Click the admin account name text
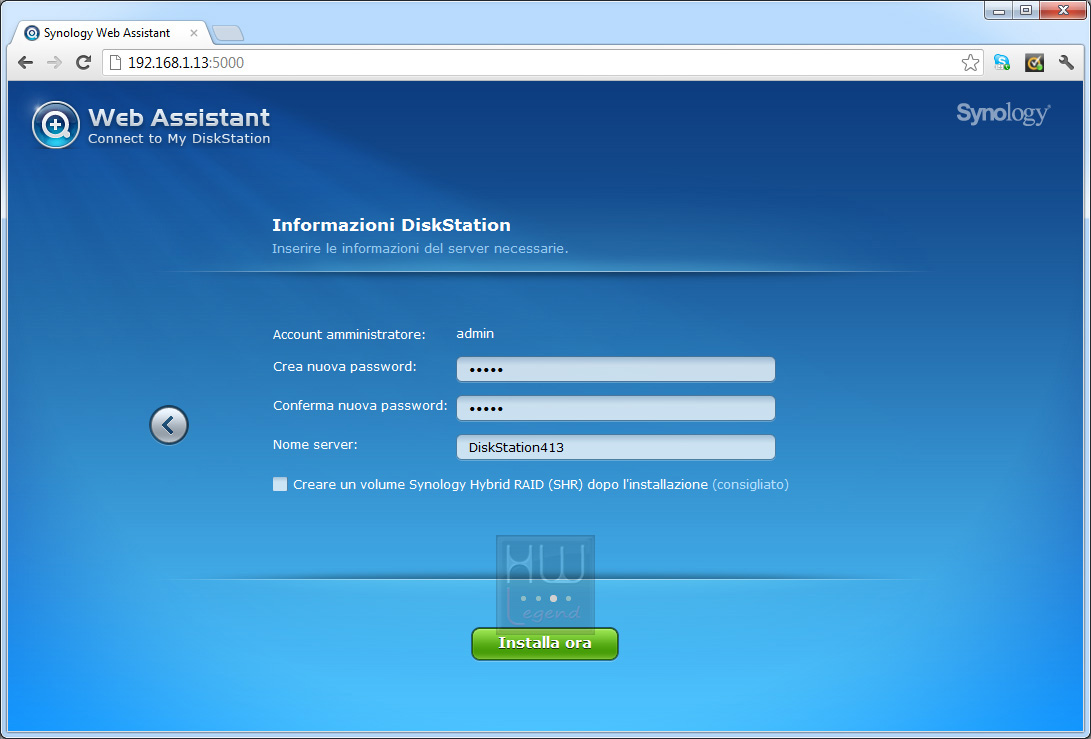 pyautogui.click(x=475, y=333)
